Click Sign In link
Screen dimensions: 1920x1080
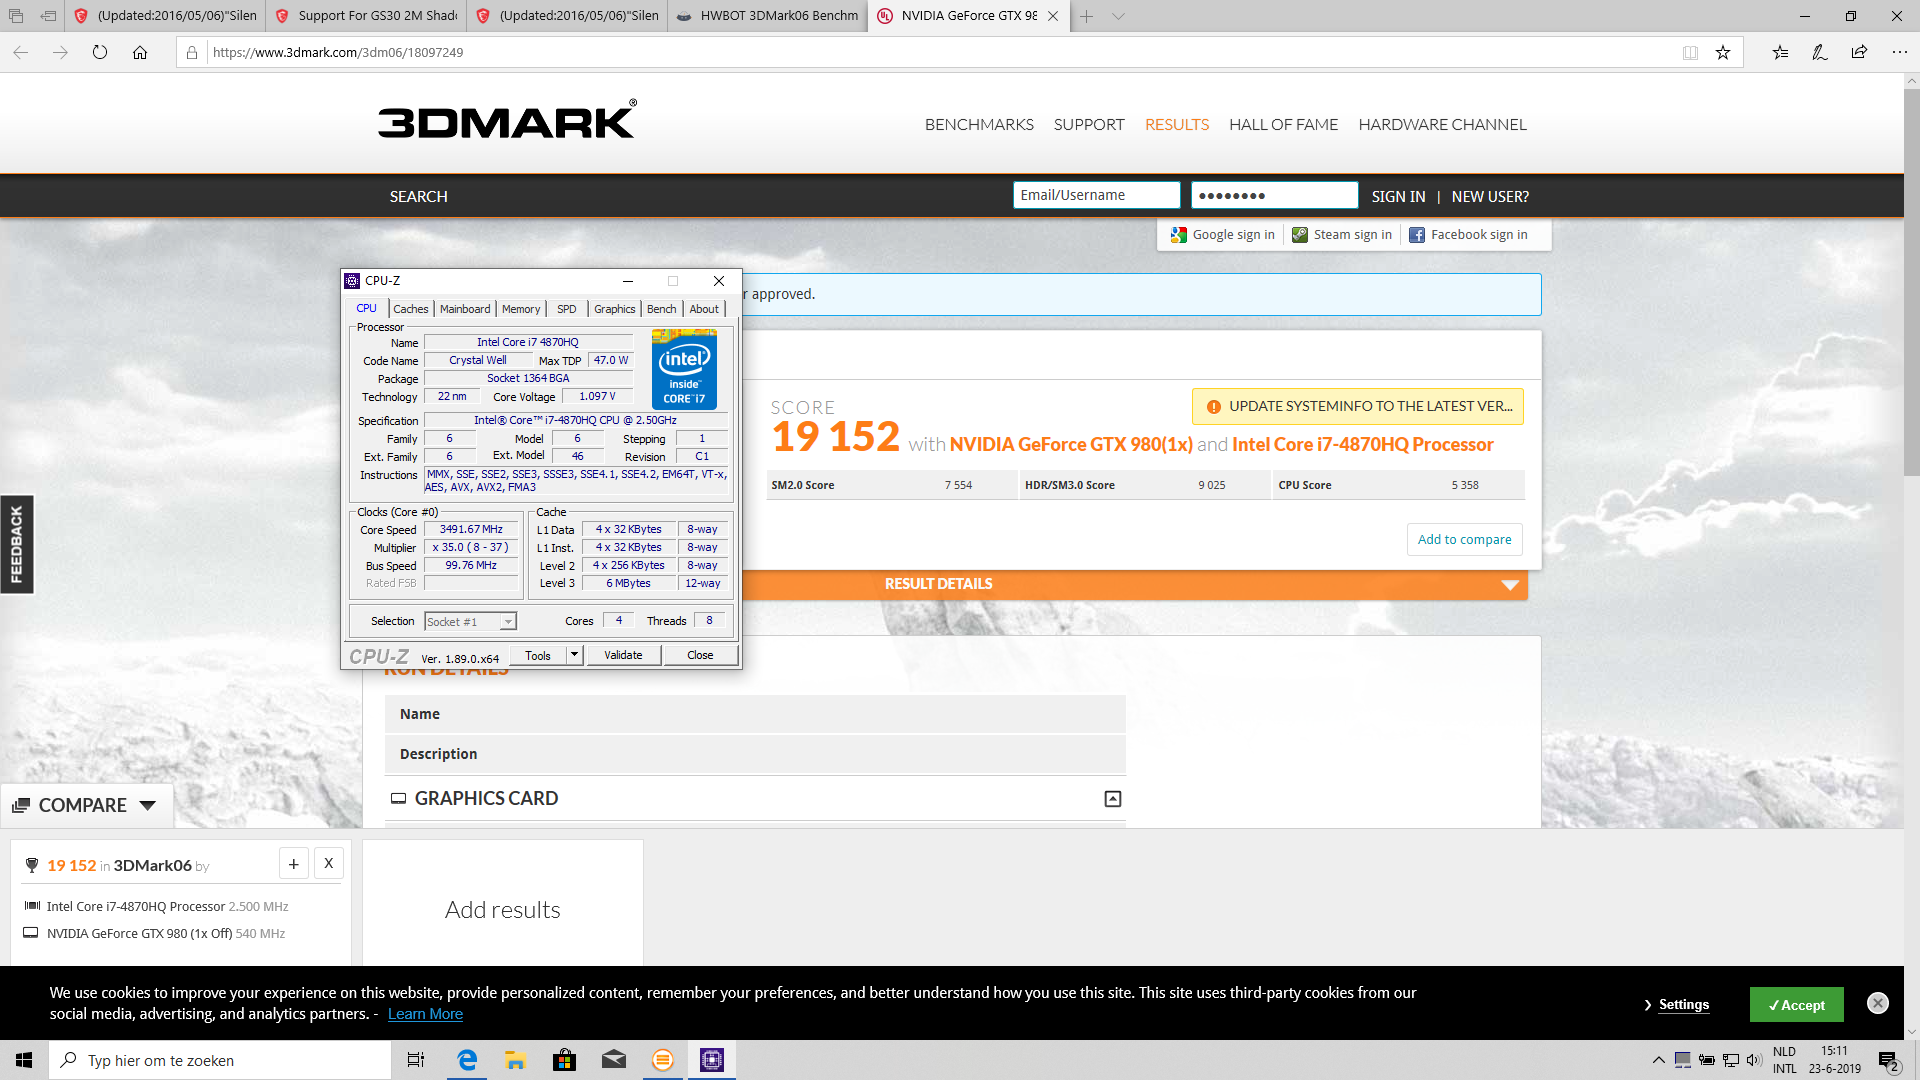coord(1398,197)
